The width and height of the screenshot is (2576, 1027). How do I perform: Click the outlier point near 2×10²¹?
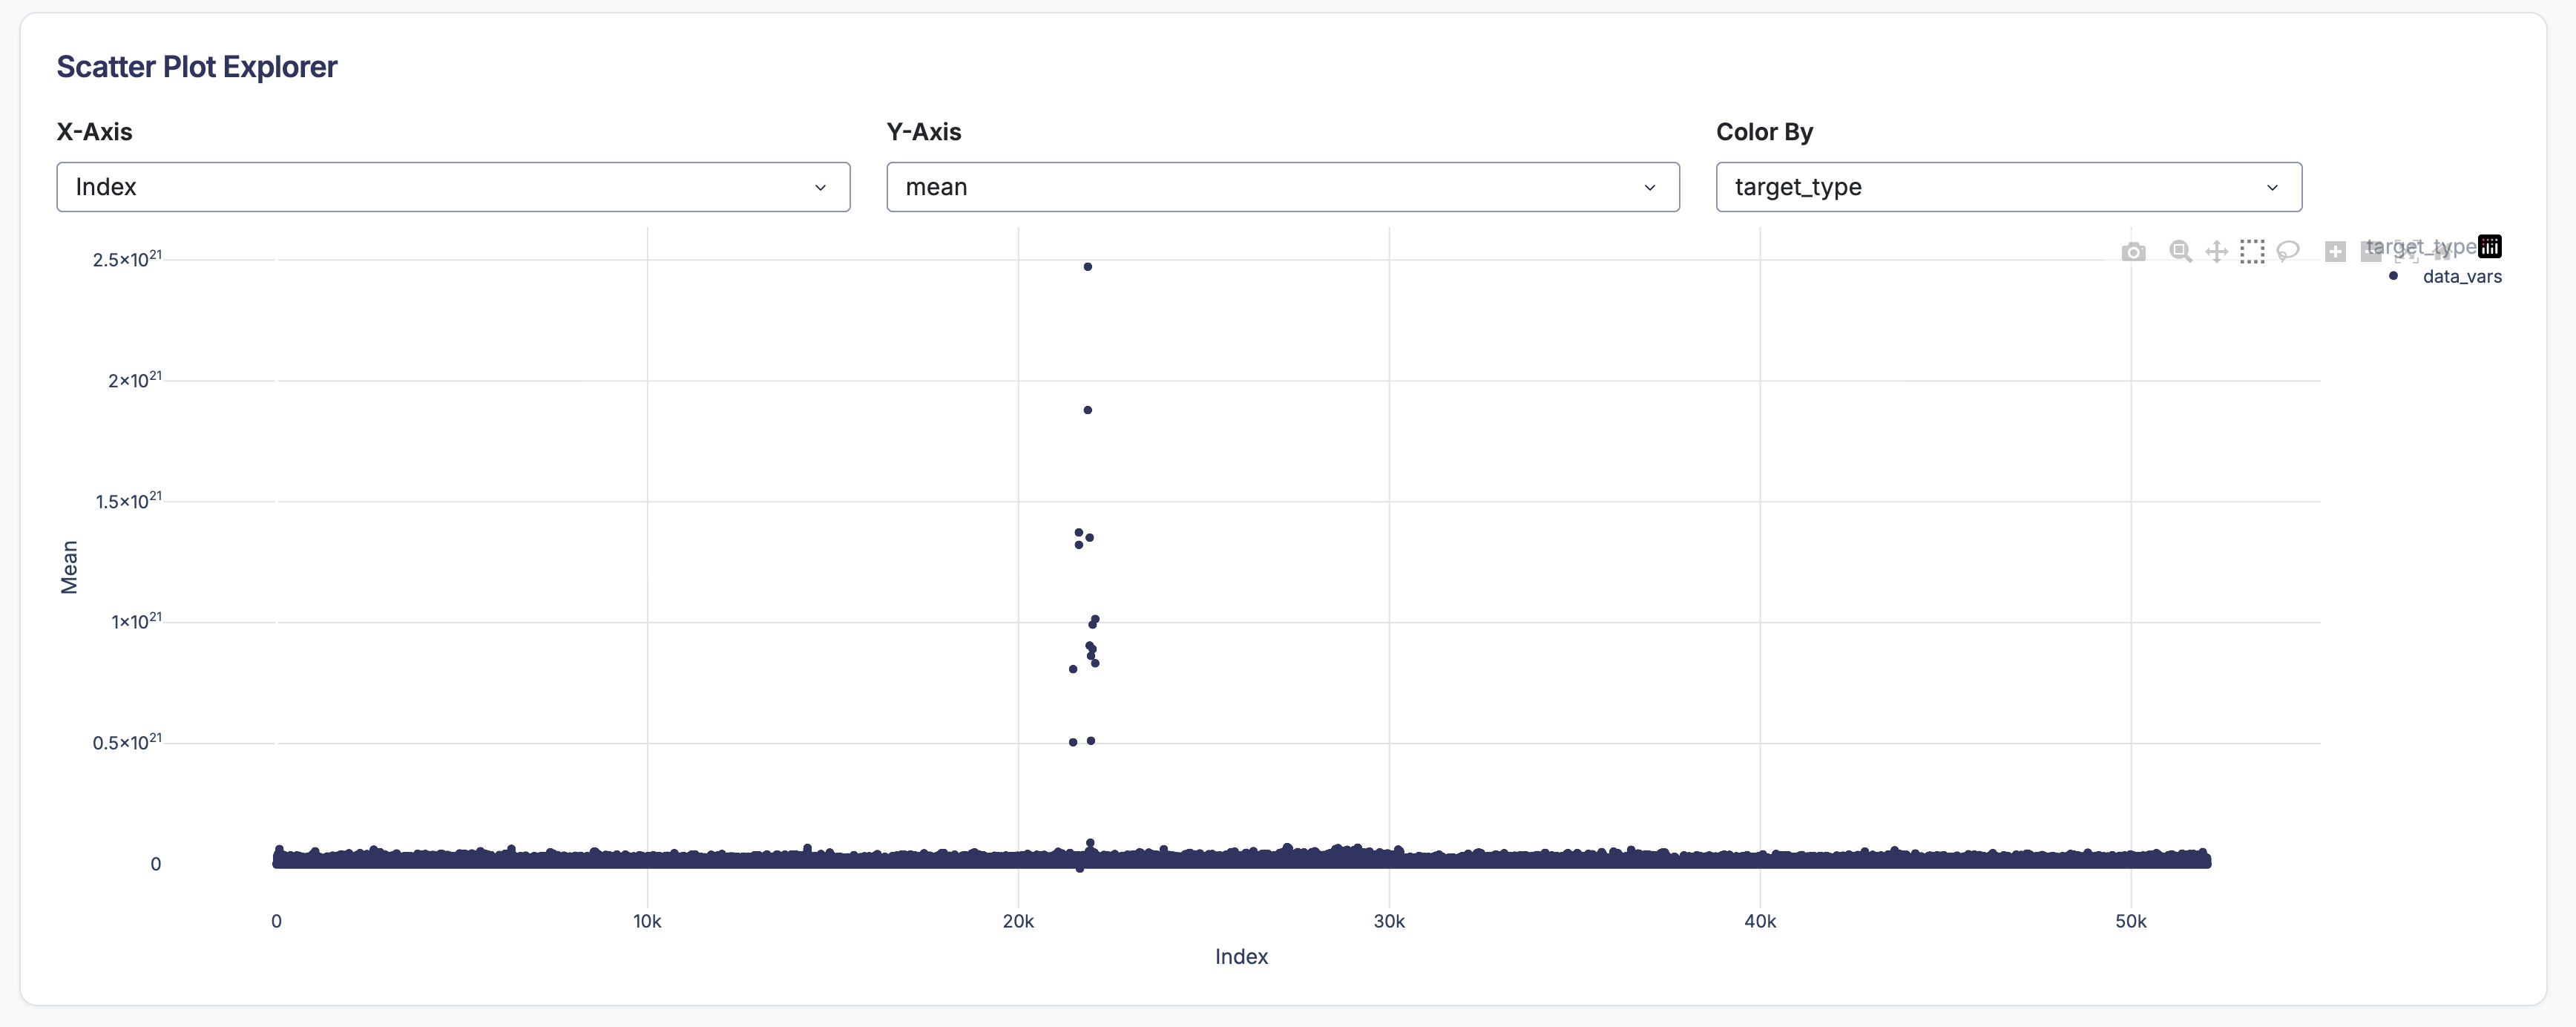coord(1087,410)
